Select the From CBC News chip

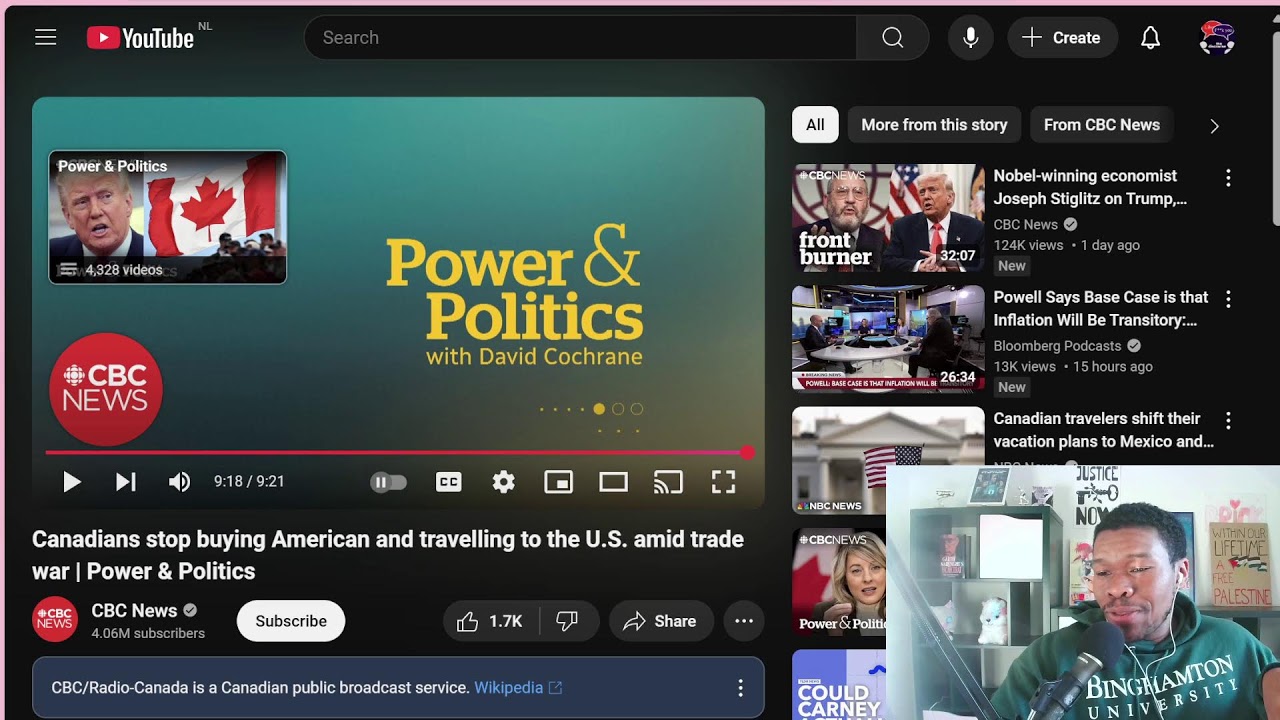click(1102, 125)
